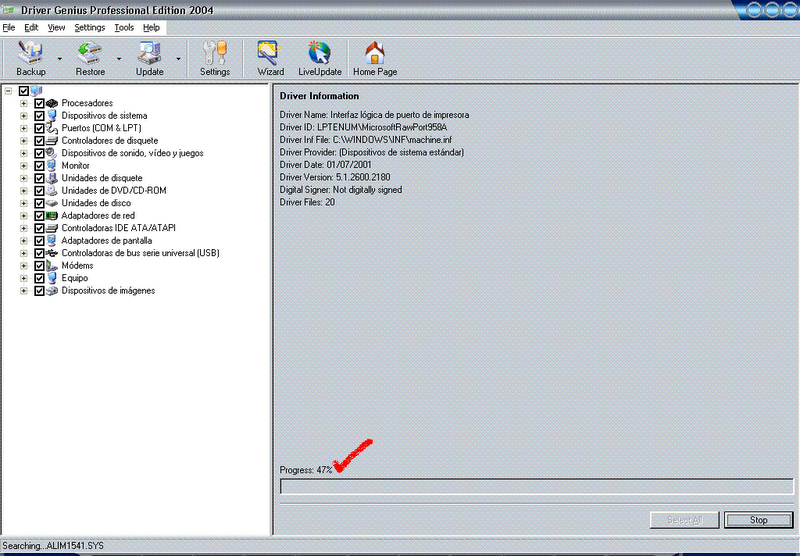Uncheck the root tree checkbox
The height and width of the screenshot is (556, 800).
(23, 91)
